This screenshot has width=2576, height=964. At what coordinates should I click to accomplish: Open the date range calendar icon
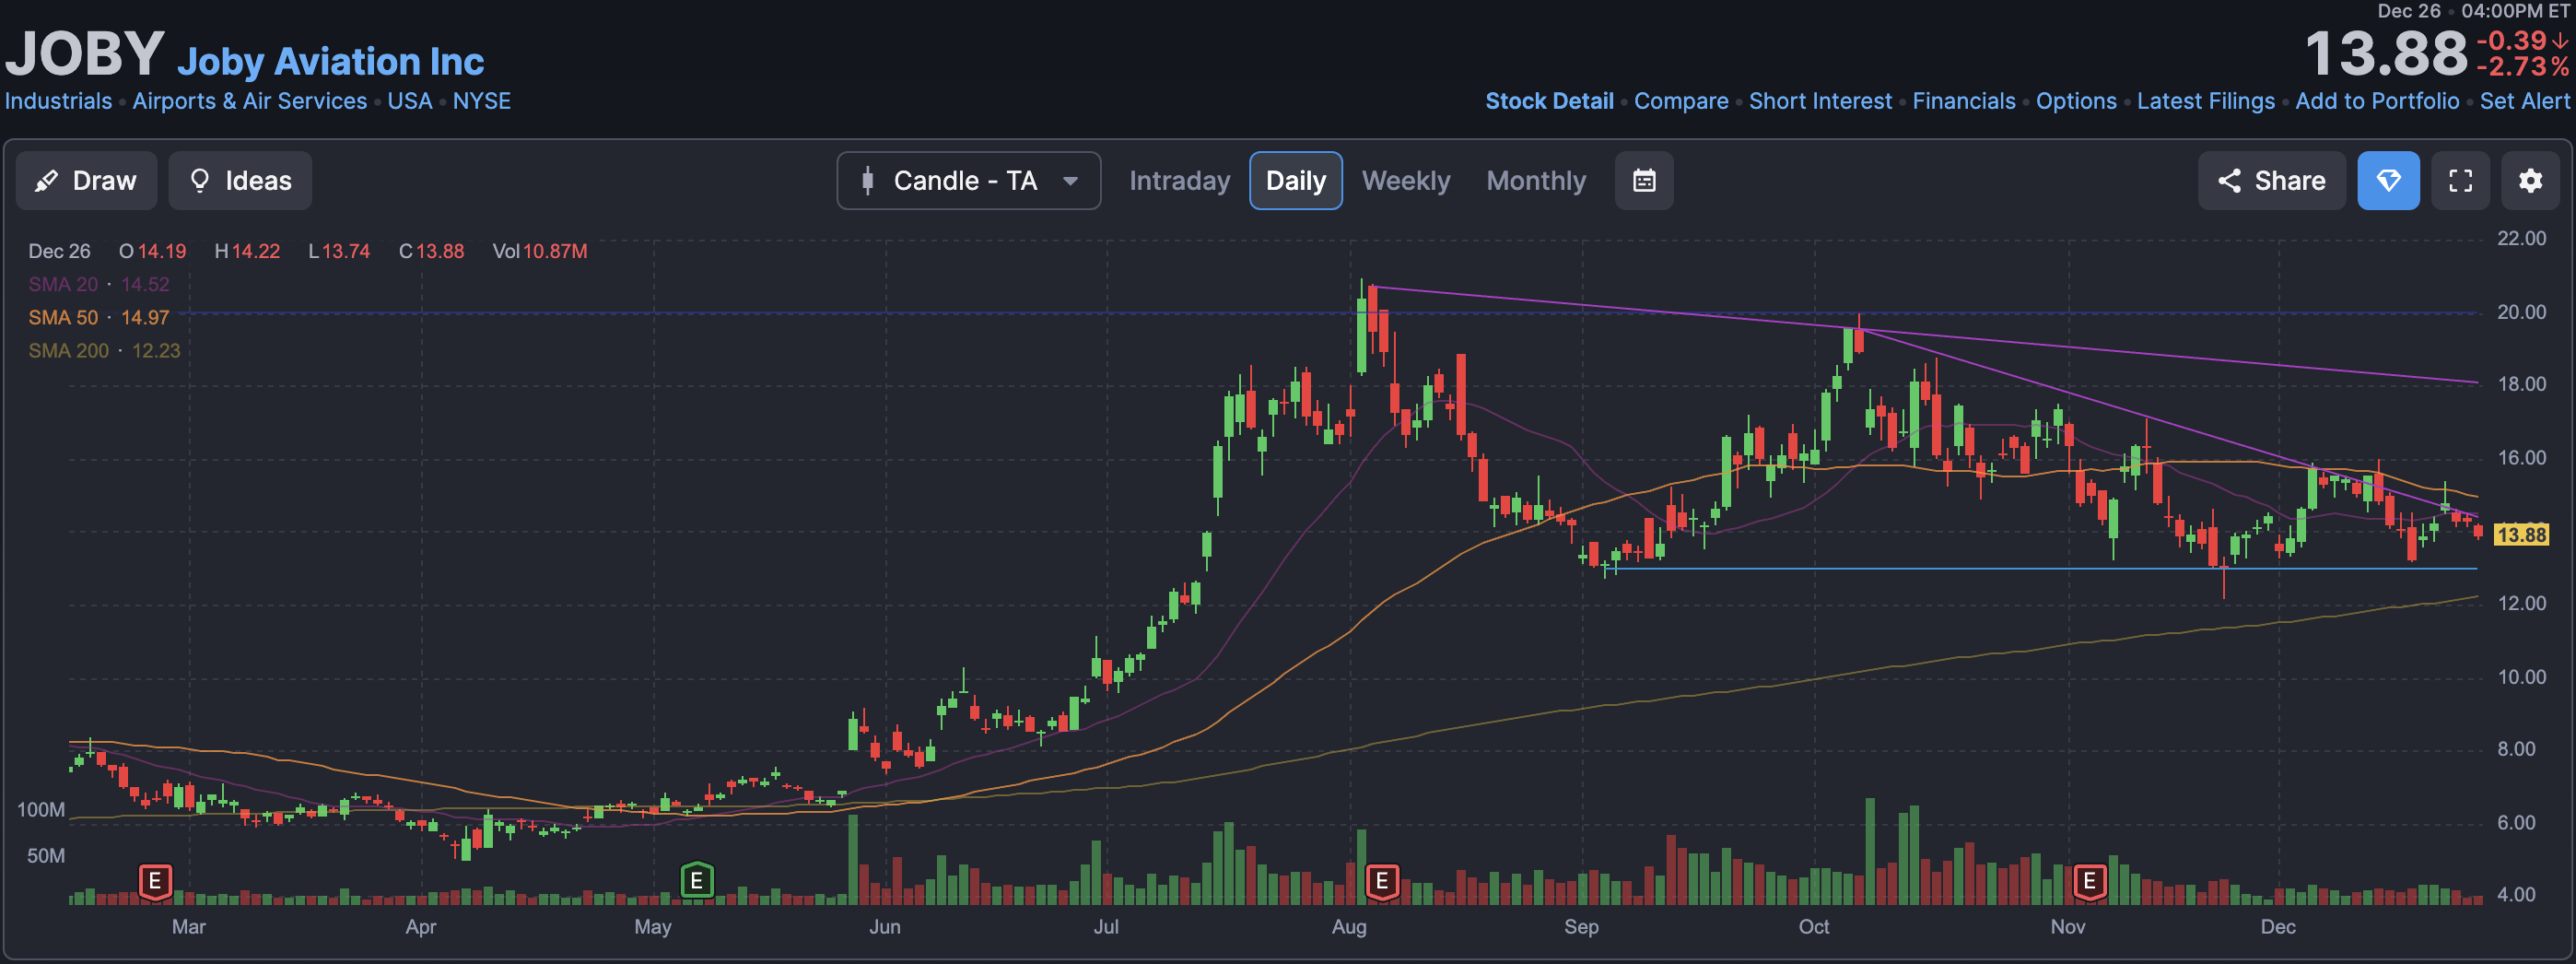pyautogui.click(x=1644, y=181)
